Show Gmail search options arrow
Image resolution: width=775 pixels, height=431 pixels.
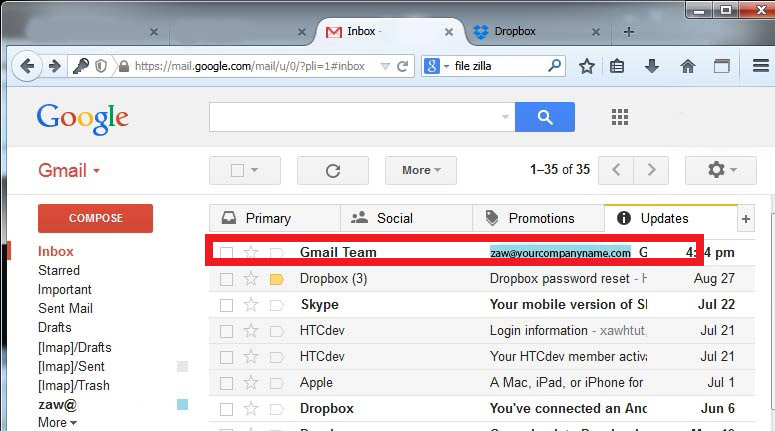pyautogui.click(x=505, y=117)
